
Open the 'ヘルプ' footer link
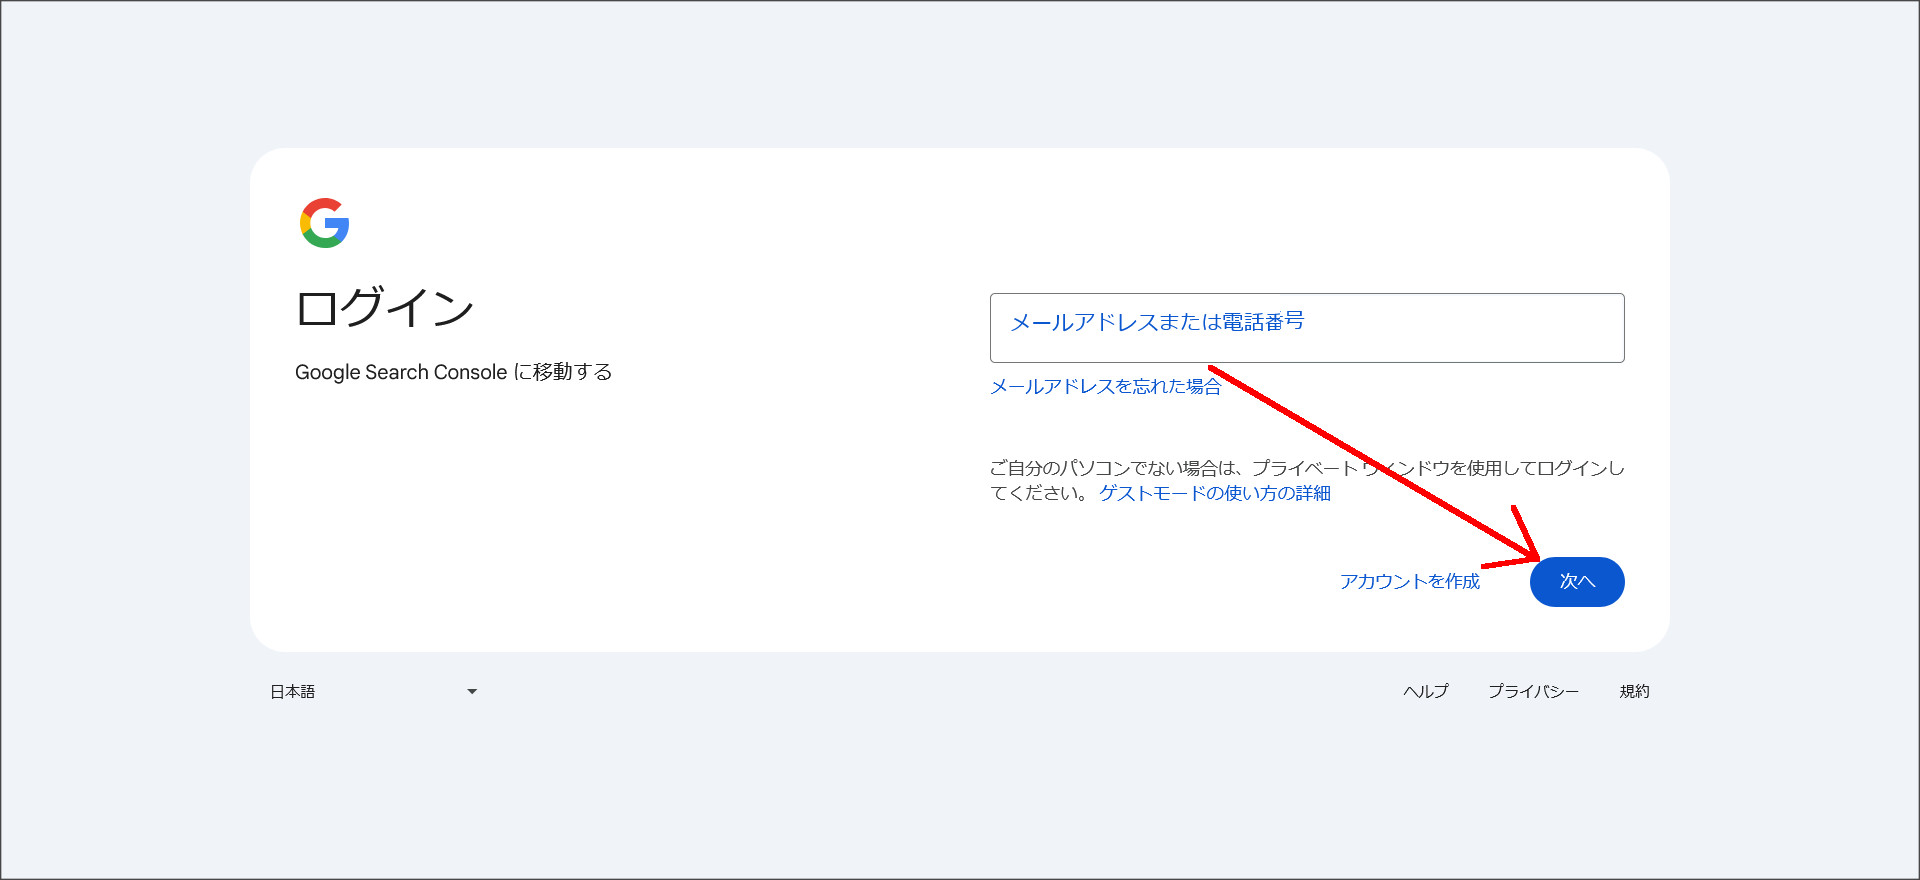point(1426,691)
